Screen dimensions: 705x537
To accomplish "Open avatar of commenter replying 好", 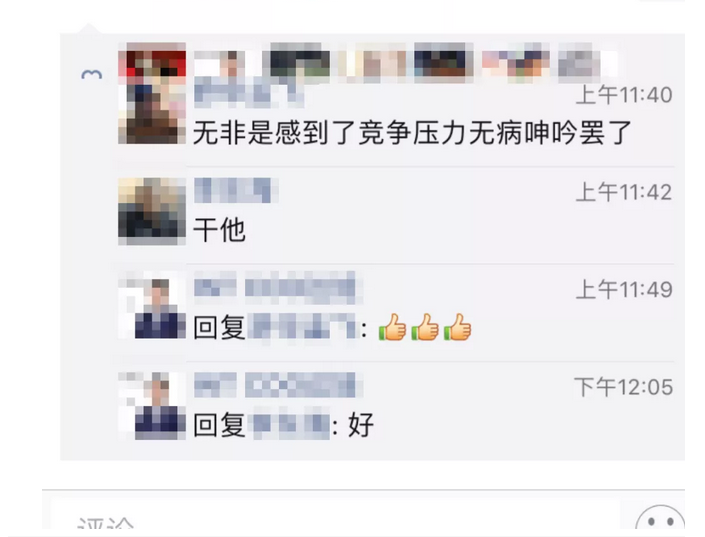I will click(x=152, y=406).
